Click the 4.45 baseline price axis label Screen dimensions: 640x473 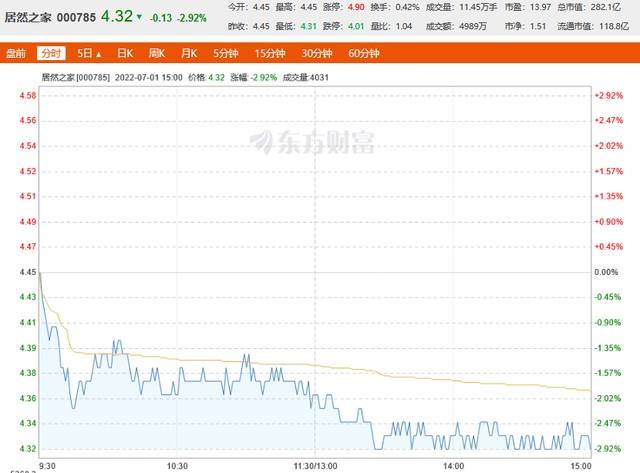[x=28, y=272]
